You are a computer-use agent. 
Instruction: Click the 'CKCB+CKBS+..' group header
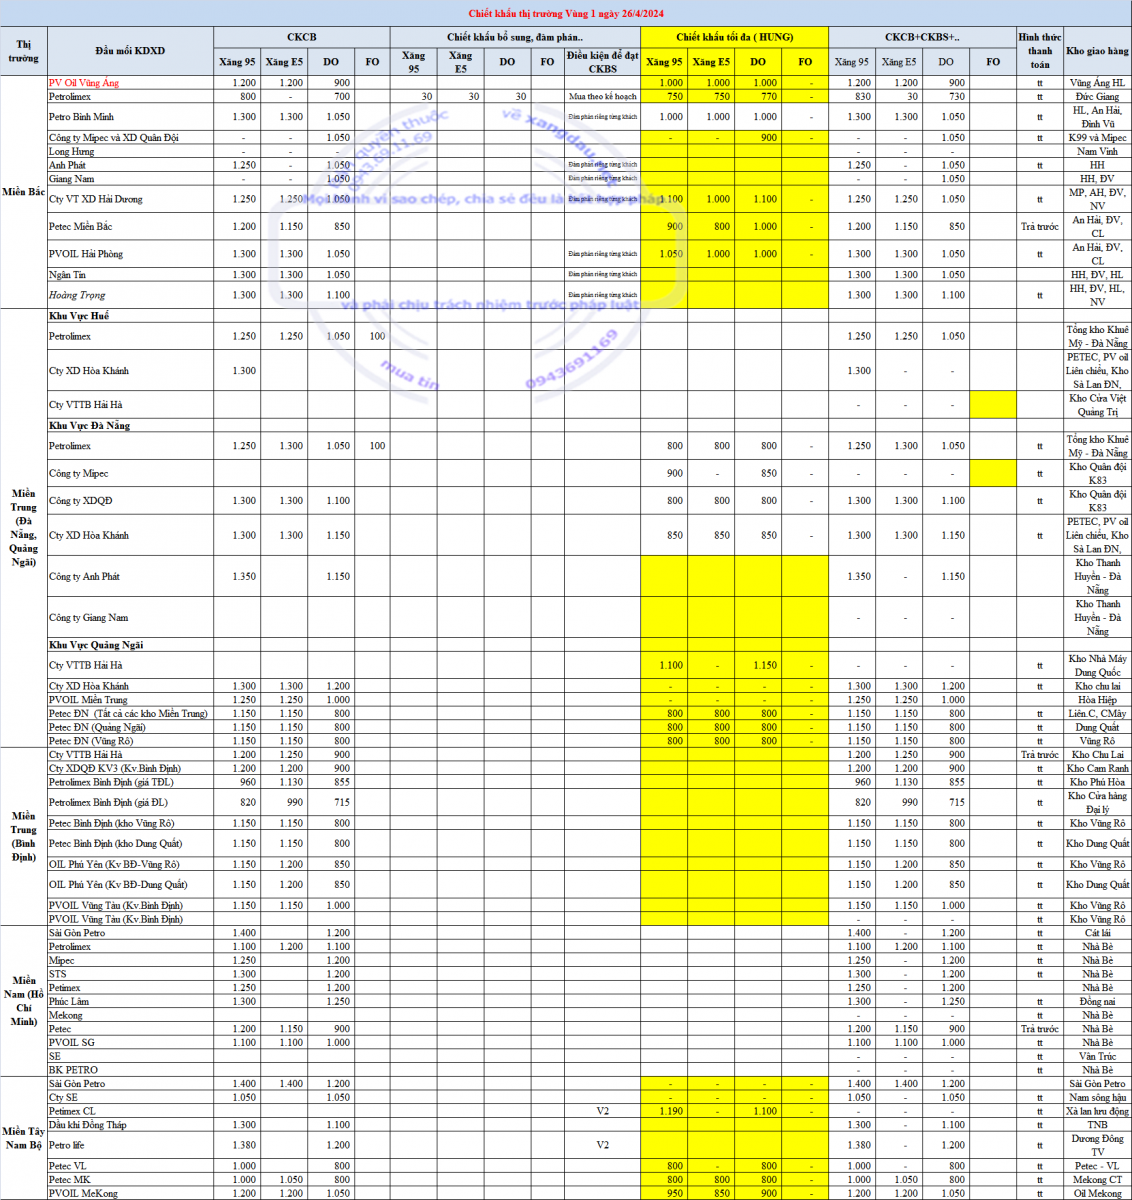(x=922, y=37)
